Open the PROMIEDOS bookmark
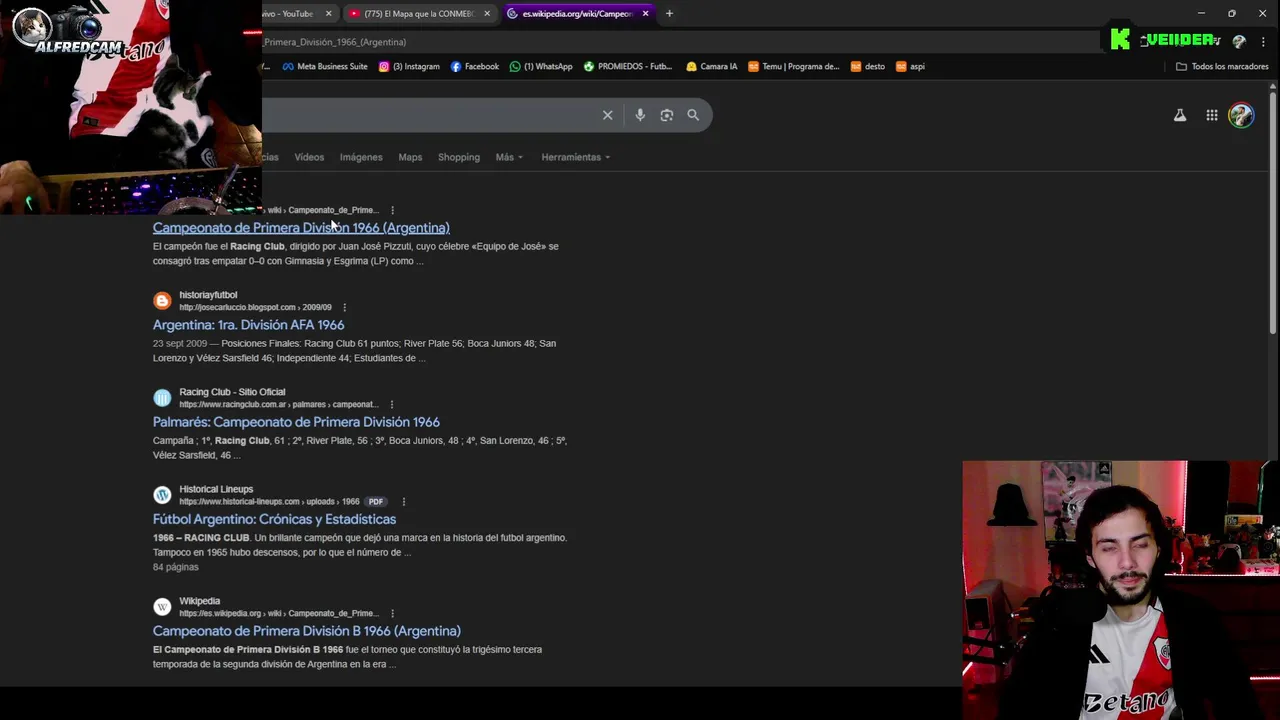This screenshot has width=1280, height=720. tap(628, 66)
